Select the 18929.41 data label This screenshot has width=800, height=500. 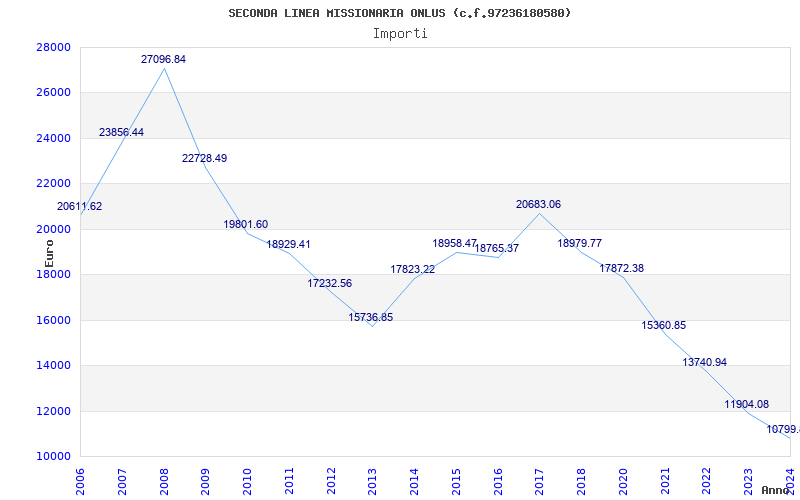coord(288,244)
